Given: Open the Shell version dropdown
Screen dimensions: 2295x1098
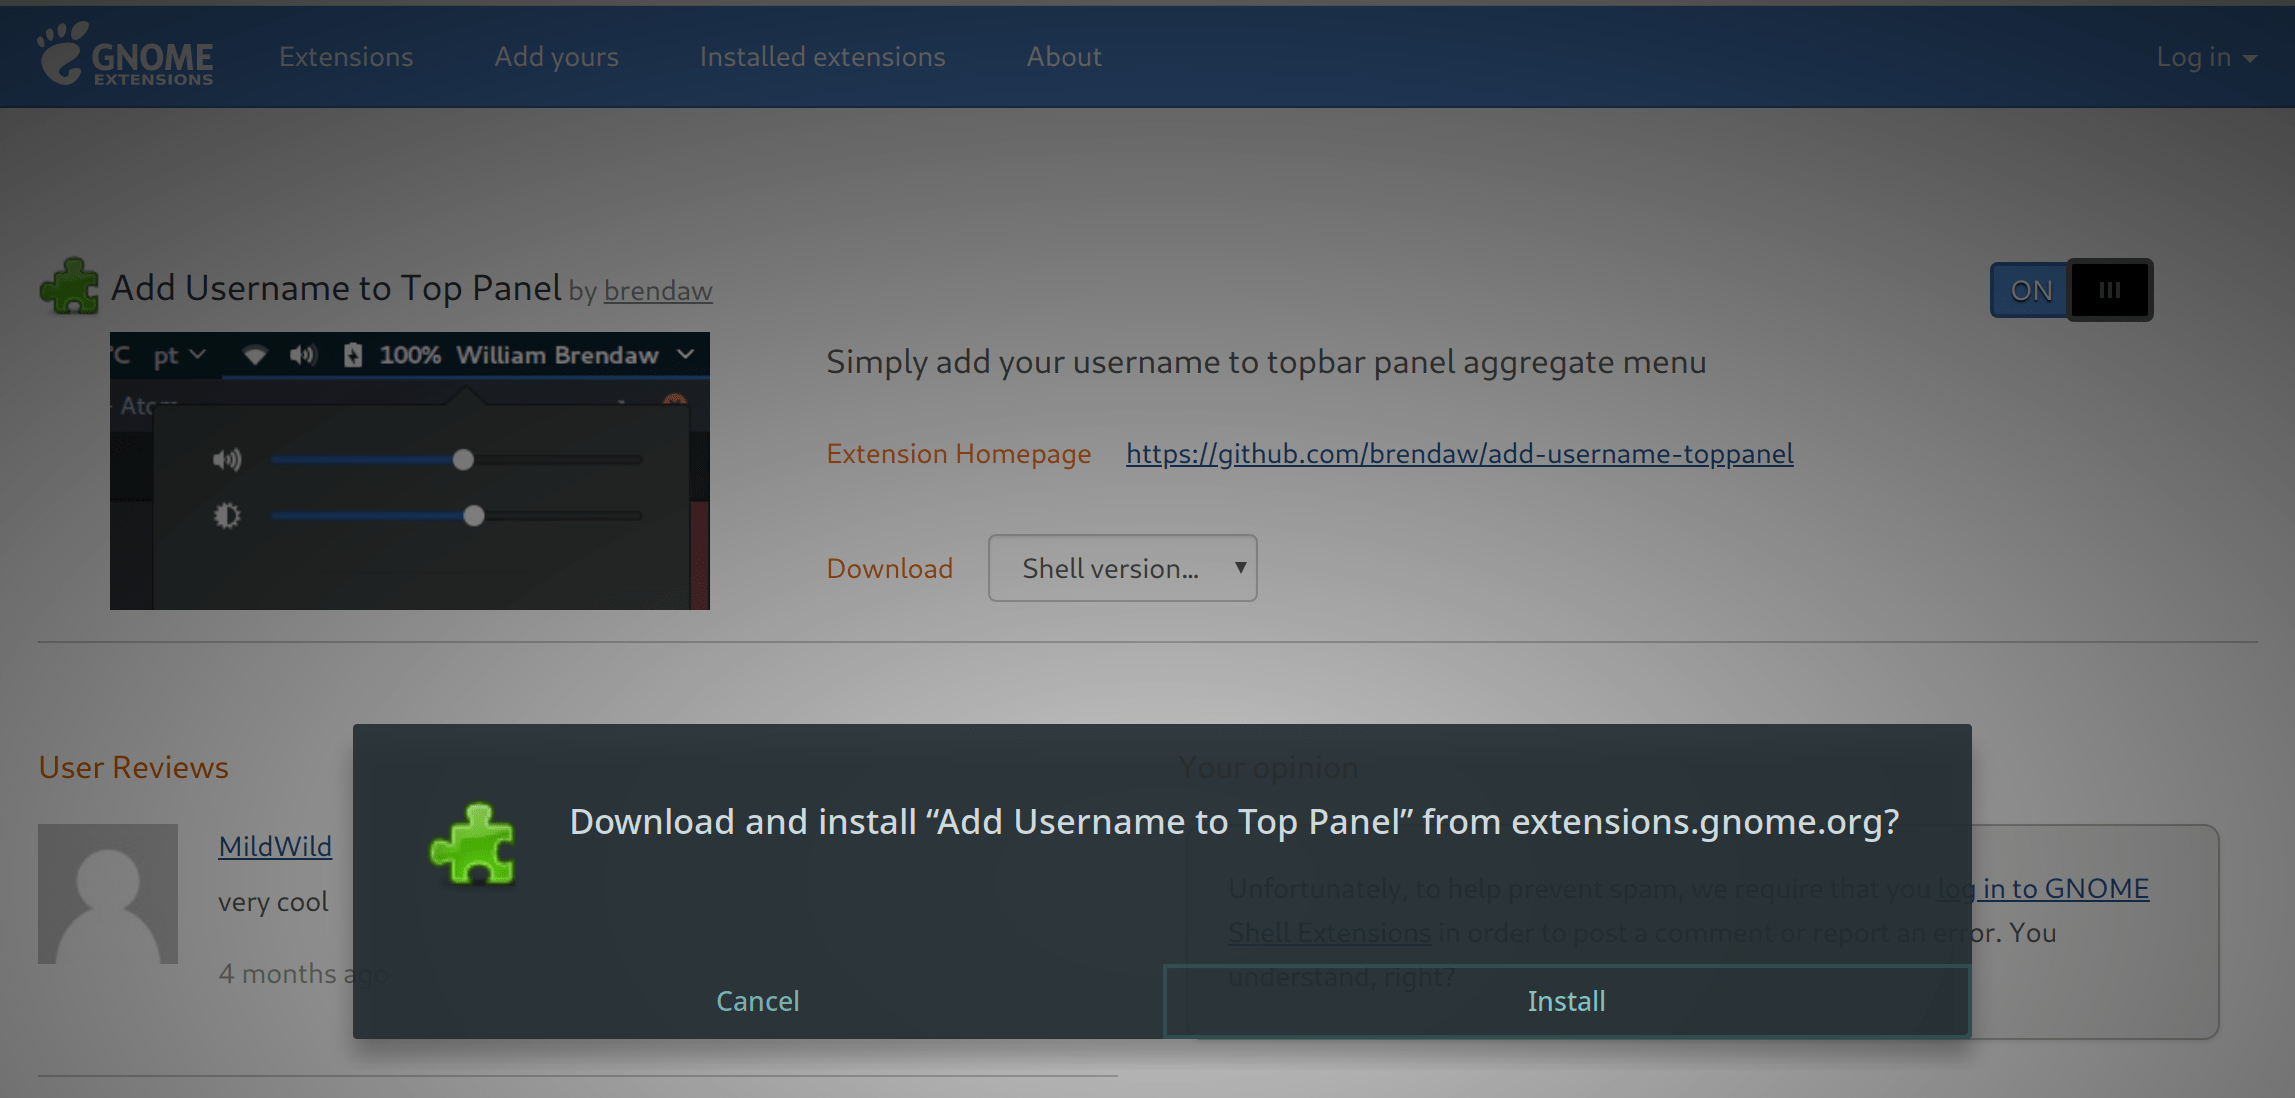Looking at the screenshot, I should tap(1122, 567).
